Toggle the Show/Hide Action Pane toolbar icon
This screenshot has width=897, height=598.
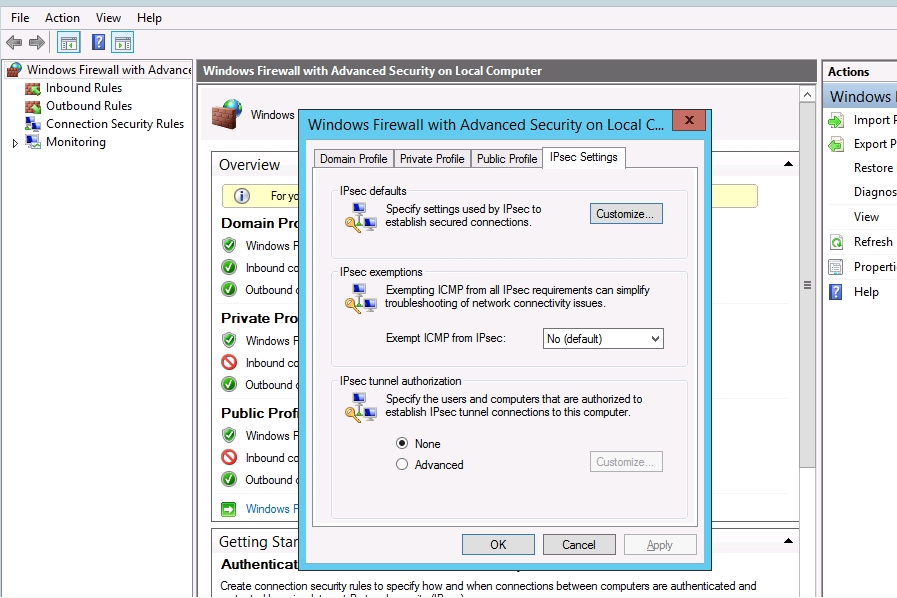coord(123,42)
